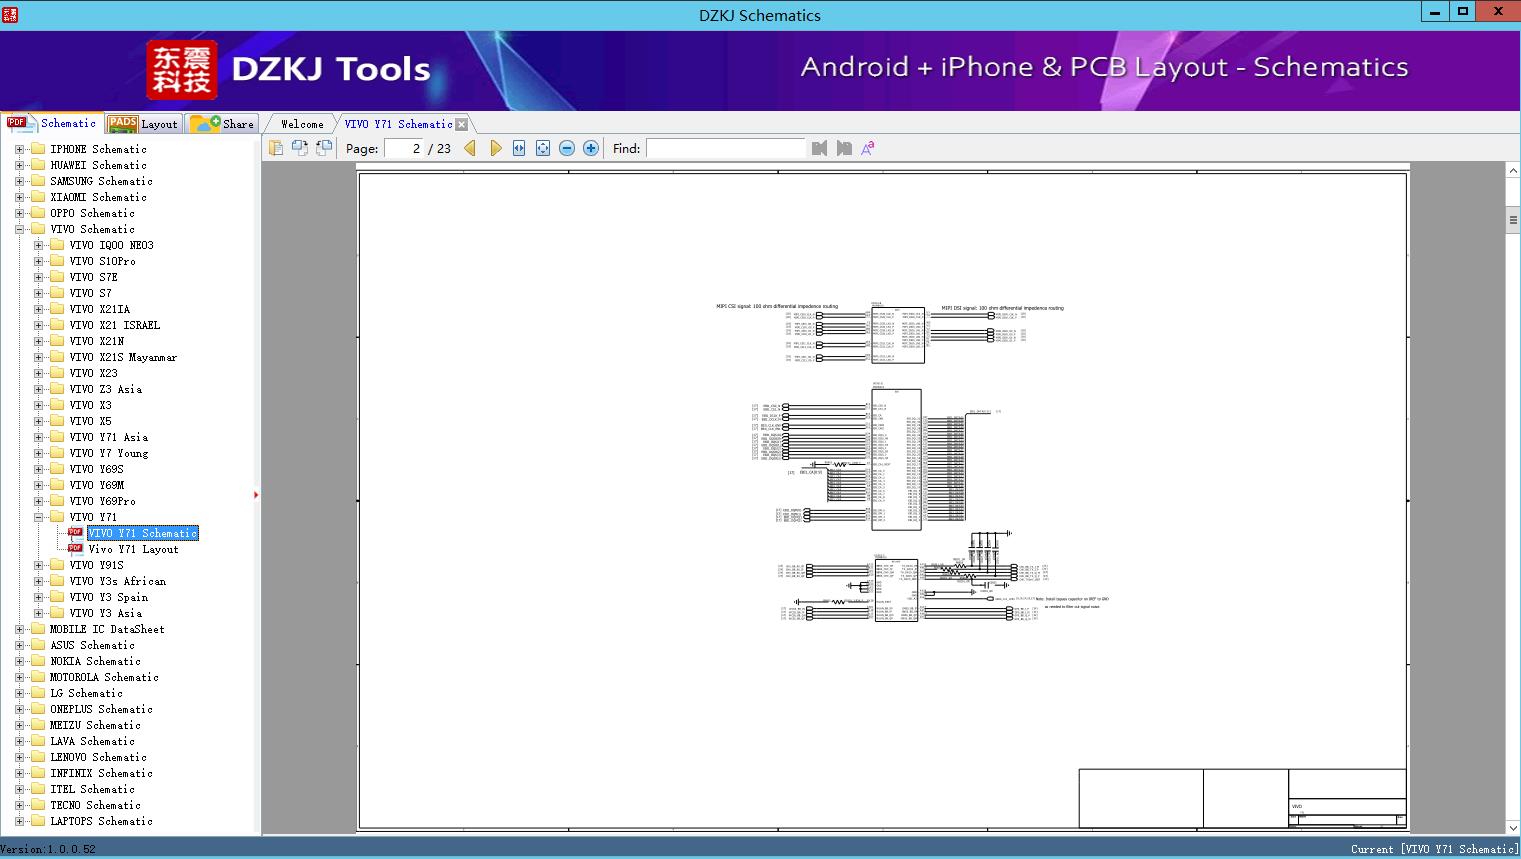Viewport: 1521px width, 859px height.
Task: Click the folder icon for MOBILE IC DataSheet
Action: (38, 629)
